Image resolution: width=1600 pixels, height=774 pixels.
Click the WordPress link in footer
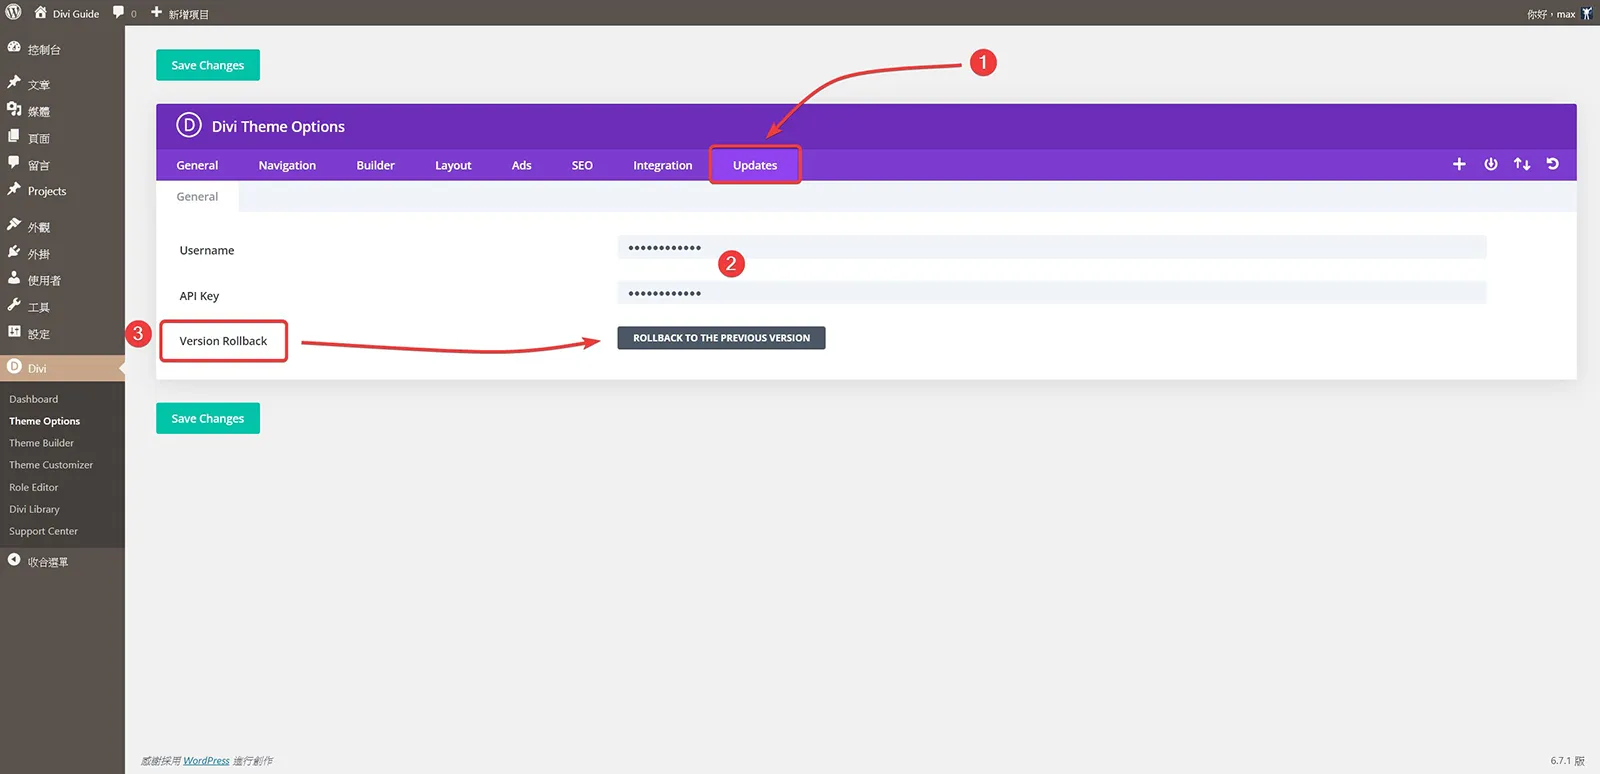(x=206, y=761)
